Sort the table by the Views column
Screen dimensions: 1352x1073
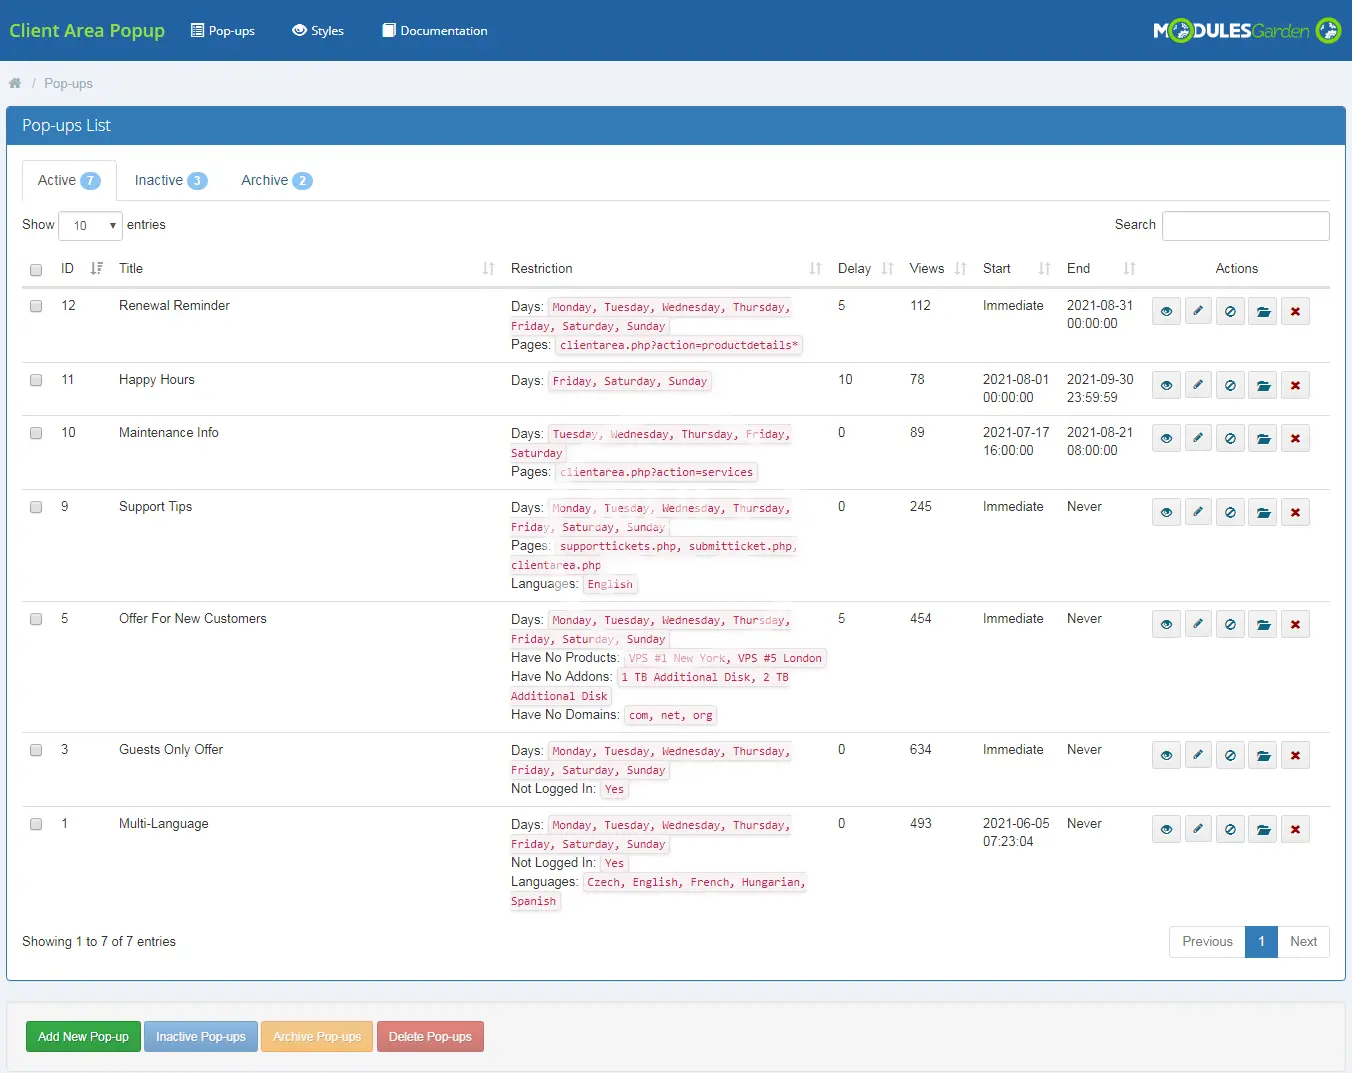pos(937,269)
